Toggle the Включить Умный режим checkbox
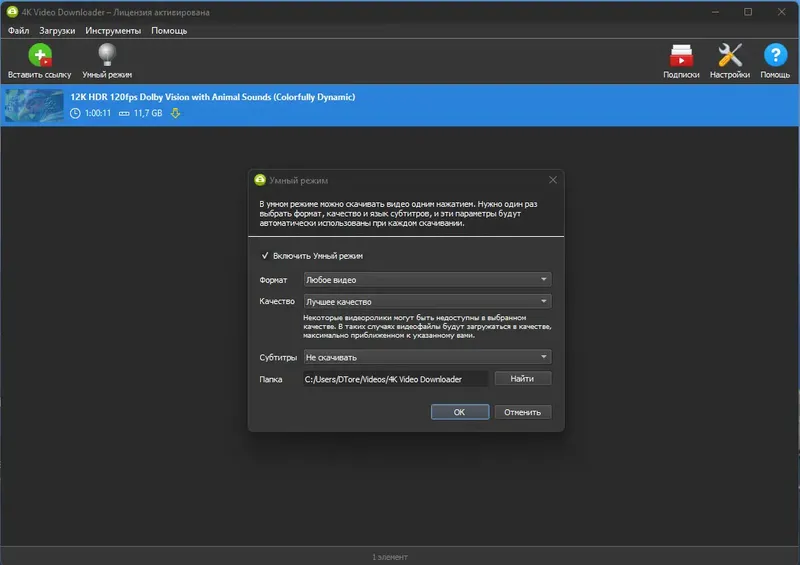800x565 pixels. pos(265,256)
